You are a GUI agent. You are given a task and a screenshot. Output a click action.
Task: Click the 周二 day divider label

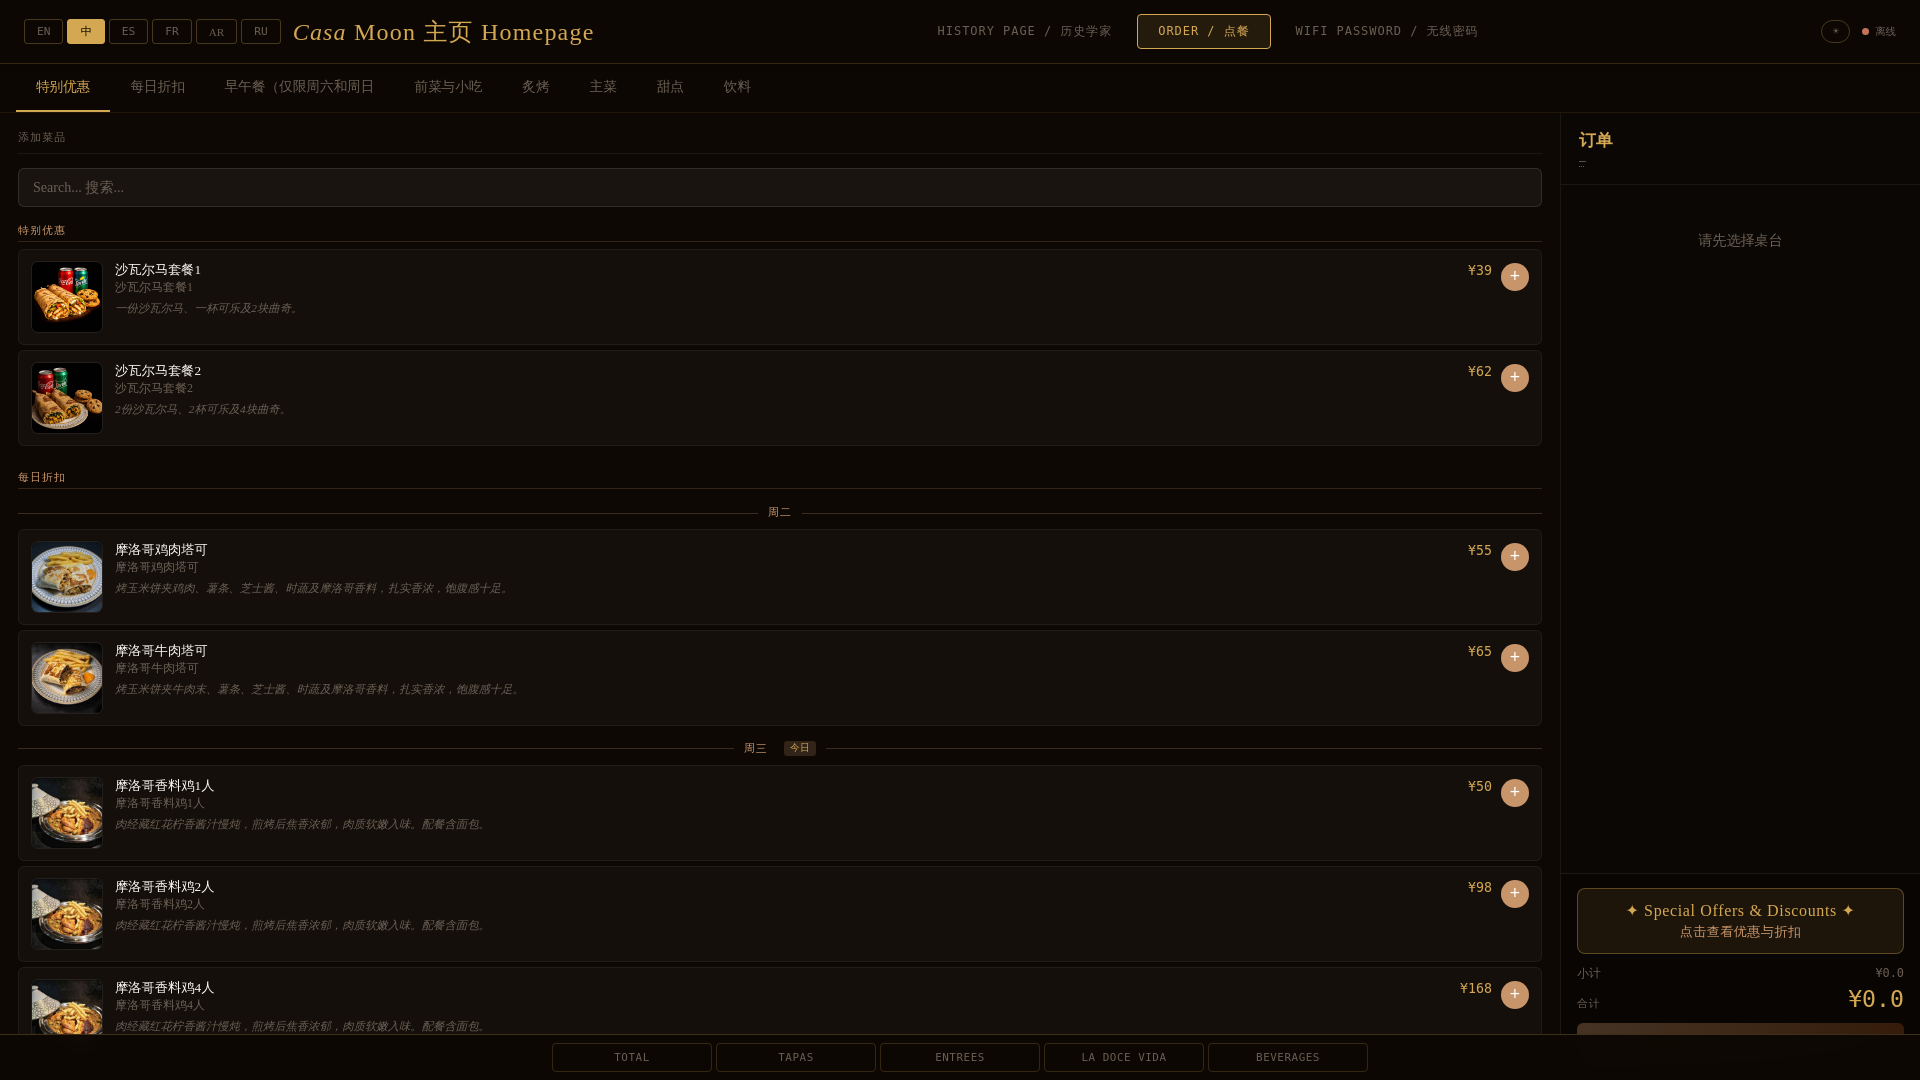(779, 513)
